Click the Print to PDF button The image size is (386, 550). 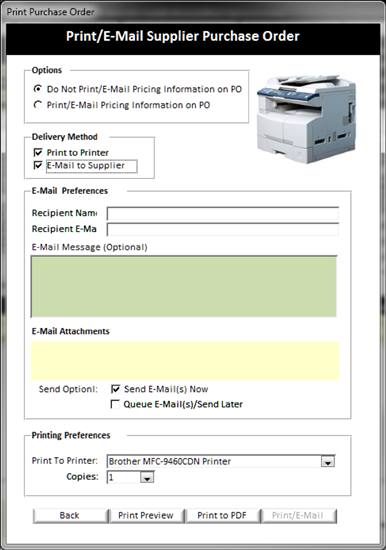click(222, 516)
